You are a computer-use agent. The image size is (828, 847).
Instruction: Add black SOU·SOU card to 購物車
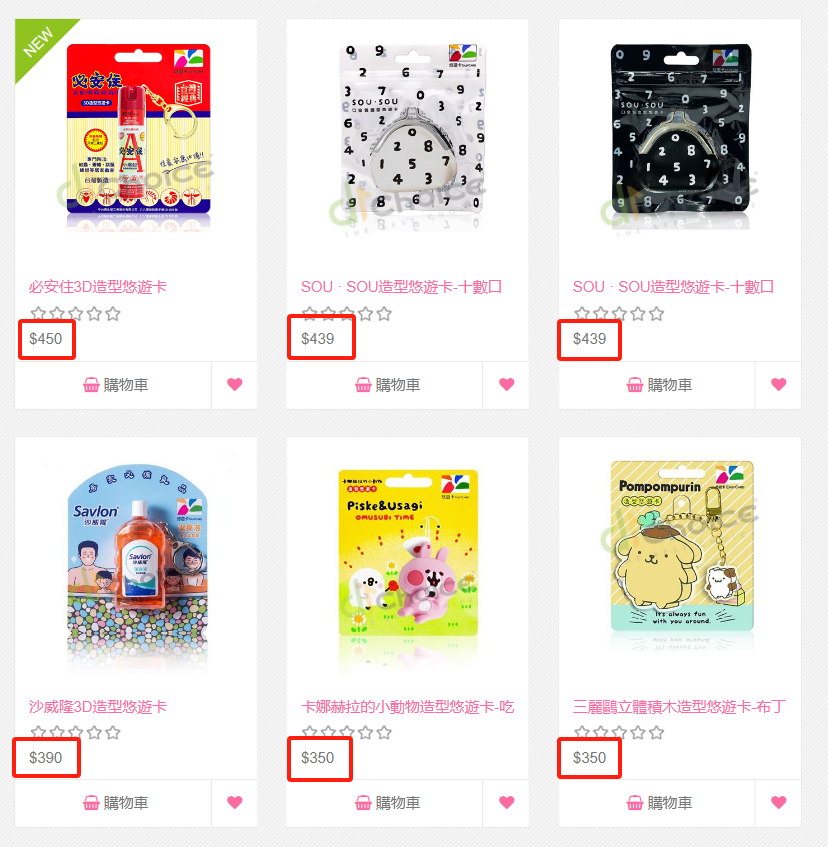[x=657, y=385]
